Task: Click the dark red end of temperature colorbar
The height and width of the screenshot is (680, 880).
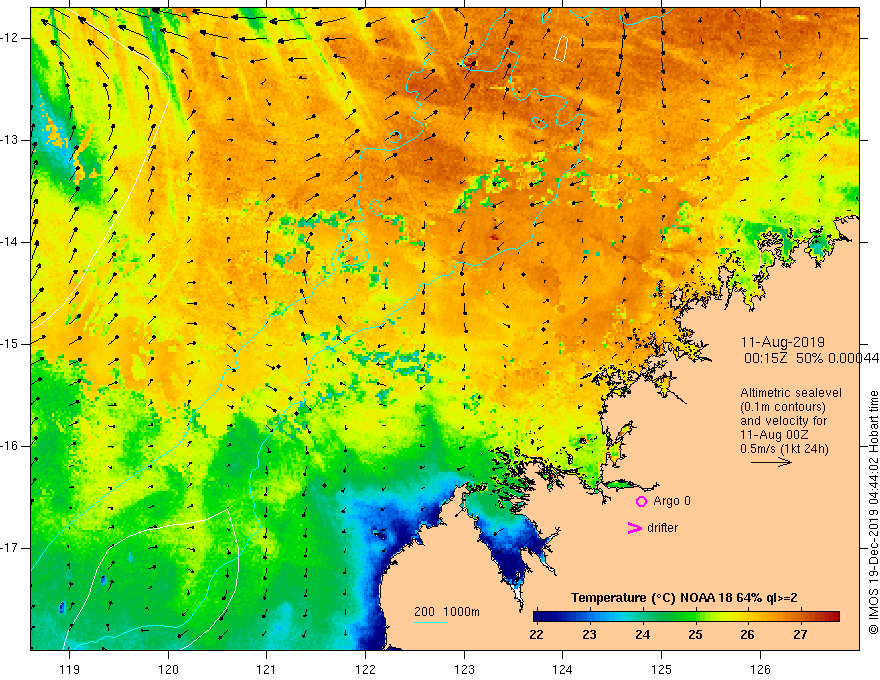Action: point(833,617)
